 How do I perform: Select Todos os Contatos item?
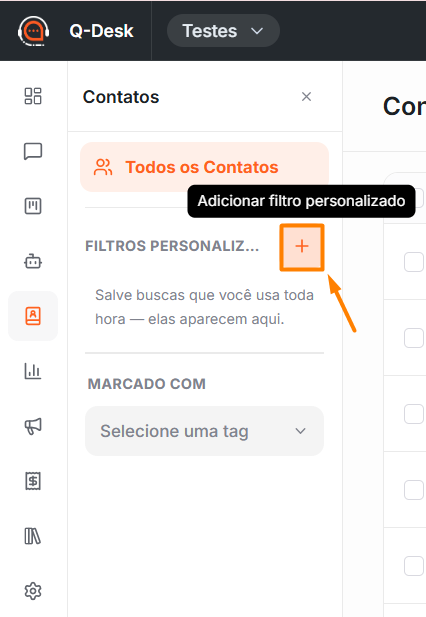point(205,167)
